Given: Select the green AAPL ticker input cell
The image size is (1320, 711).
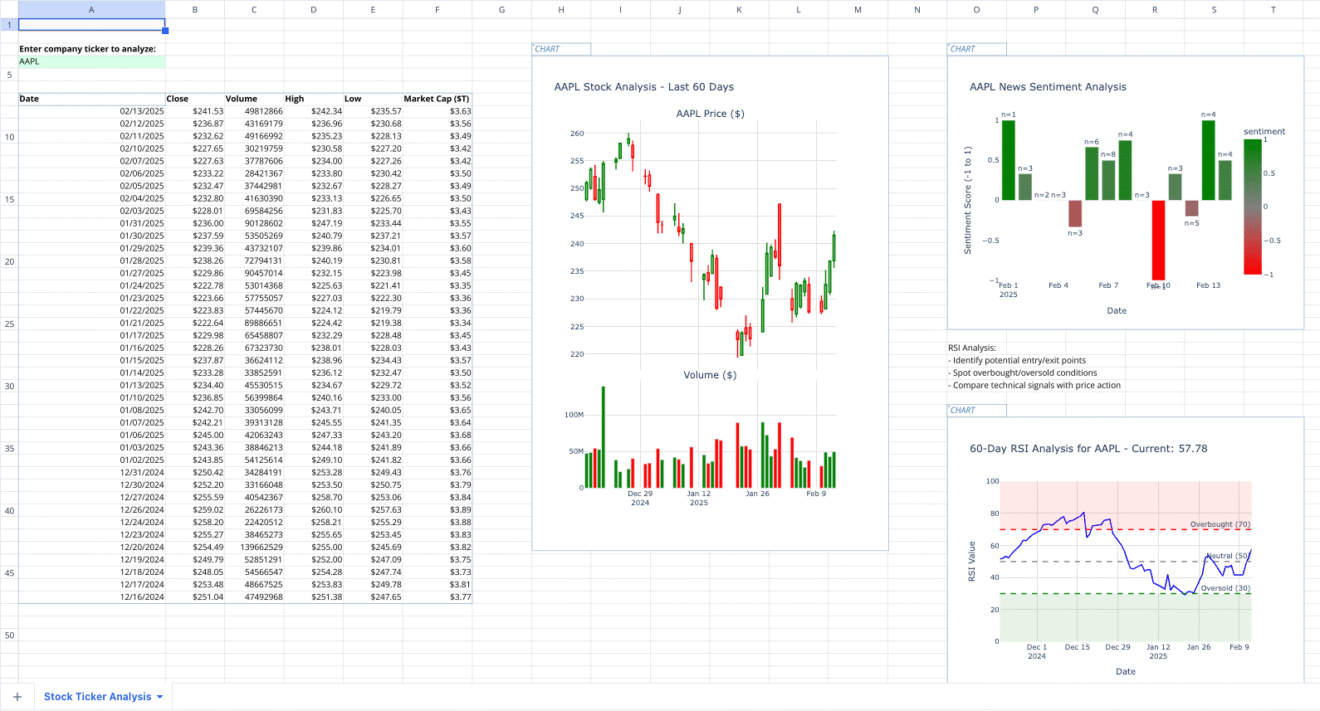Looking at the screenshot, I should coord(91,61).
